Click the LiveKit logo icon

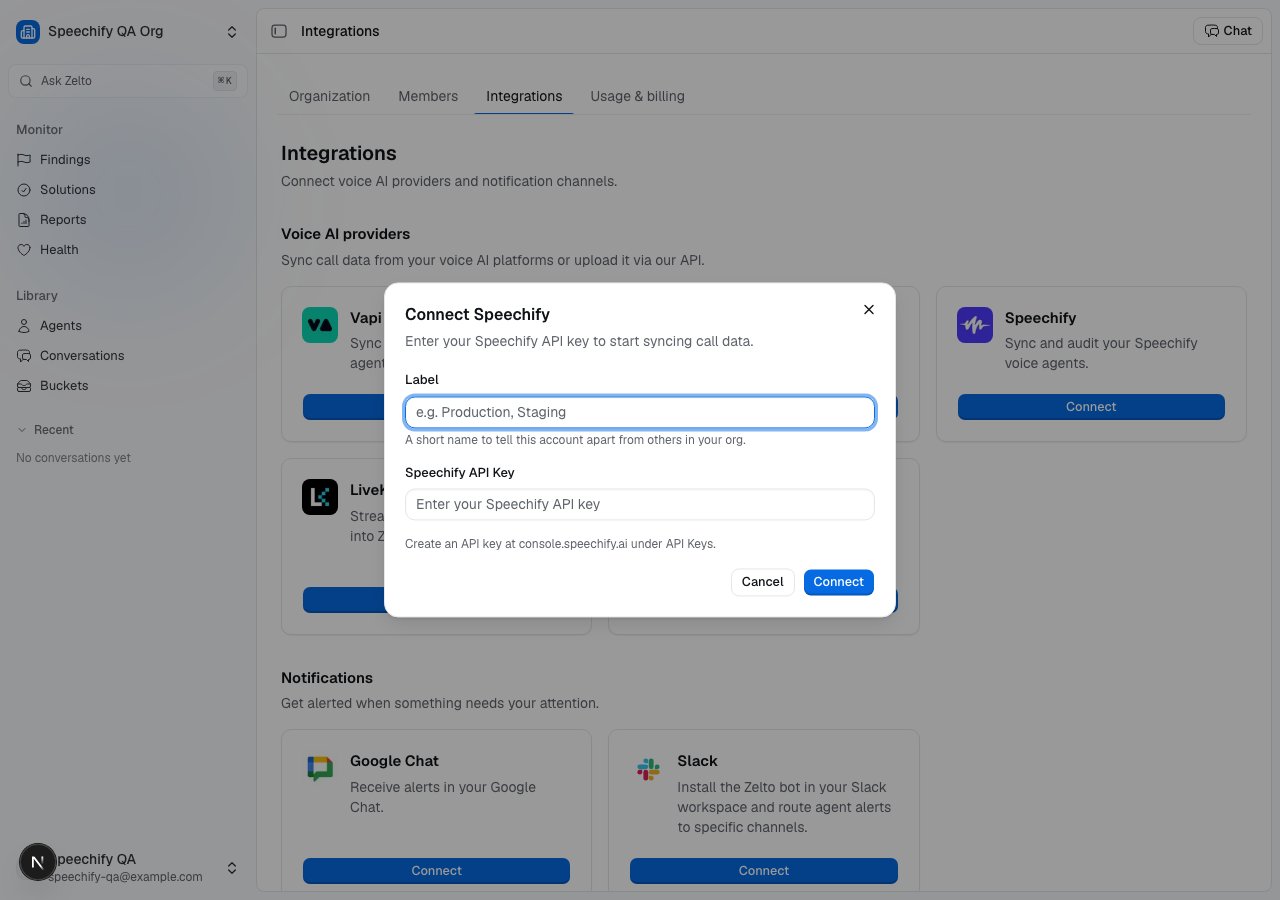[x=320, y=497]
